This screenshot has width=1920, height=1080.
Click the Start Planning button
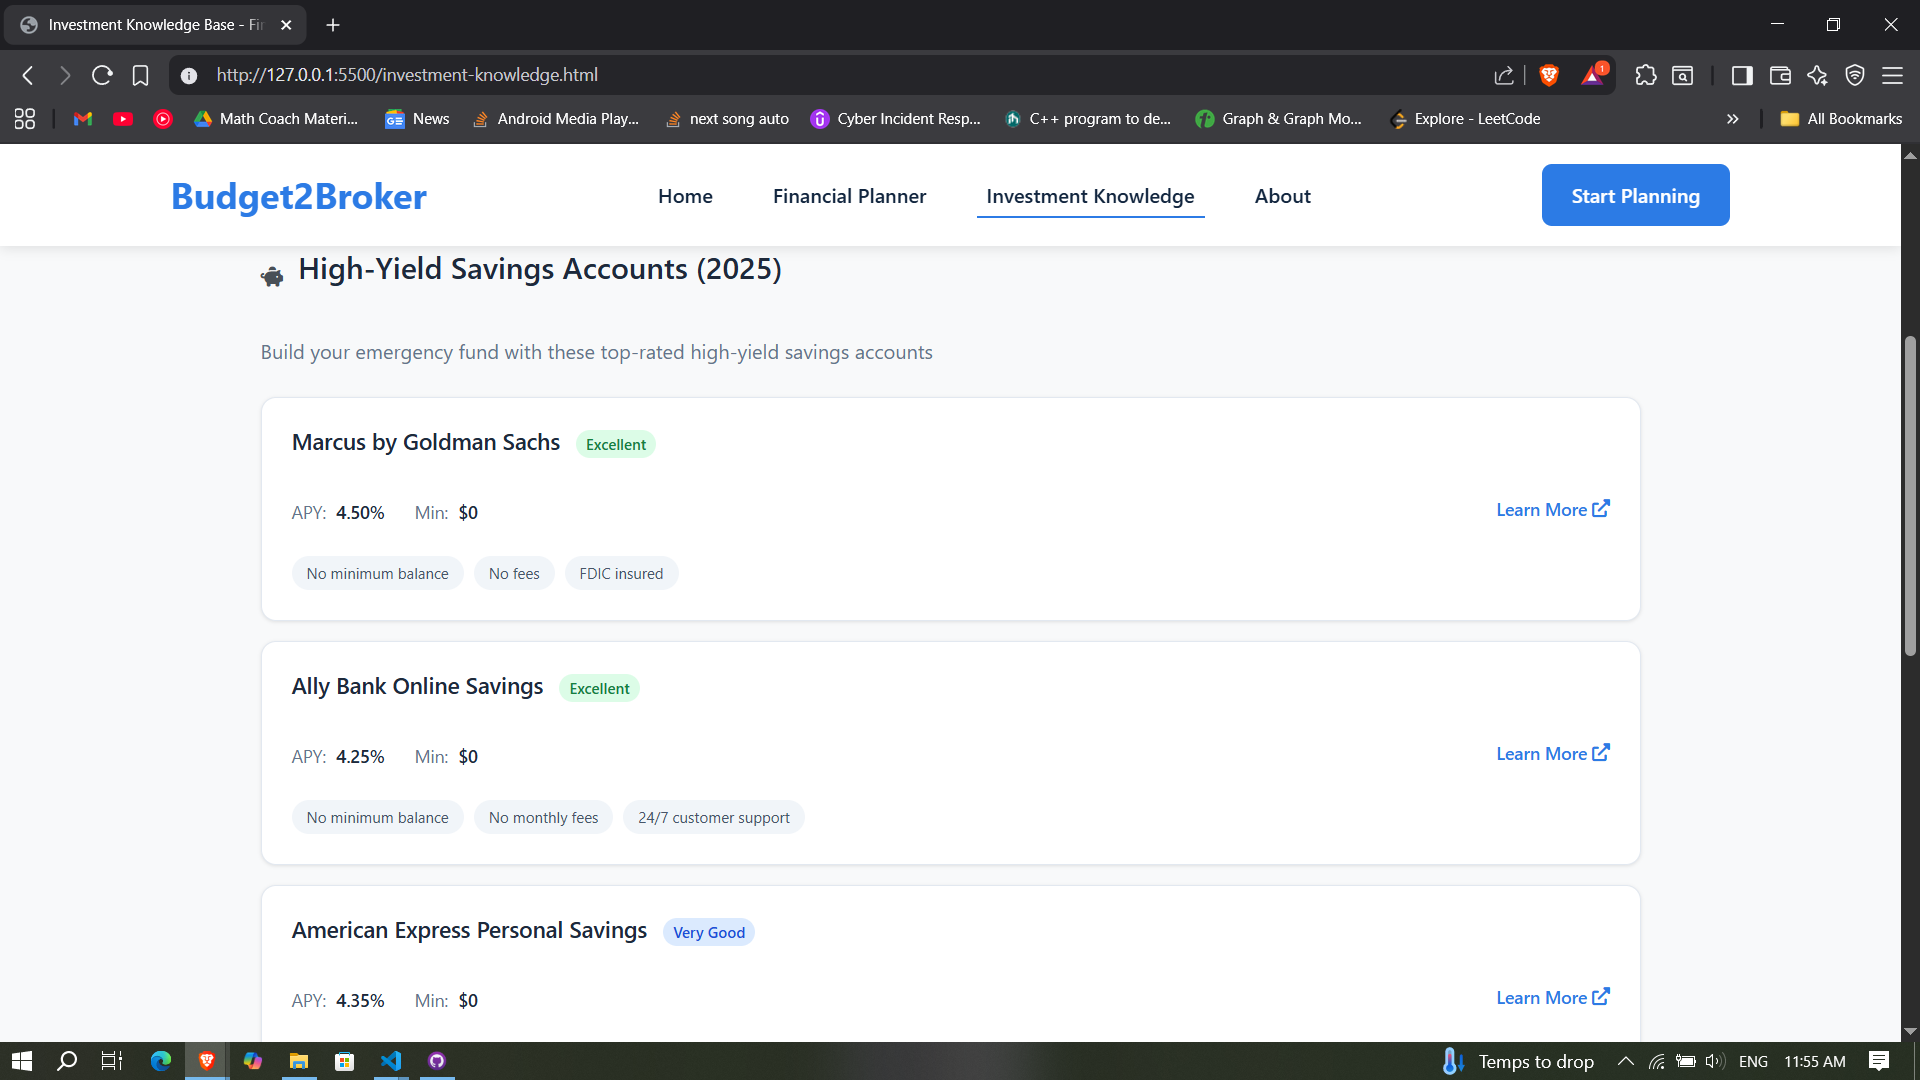1635,195
